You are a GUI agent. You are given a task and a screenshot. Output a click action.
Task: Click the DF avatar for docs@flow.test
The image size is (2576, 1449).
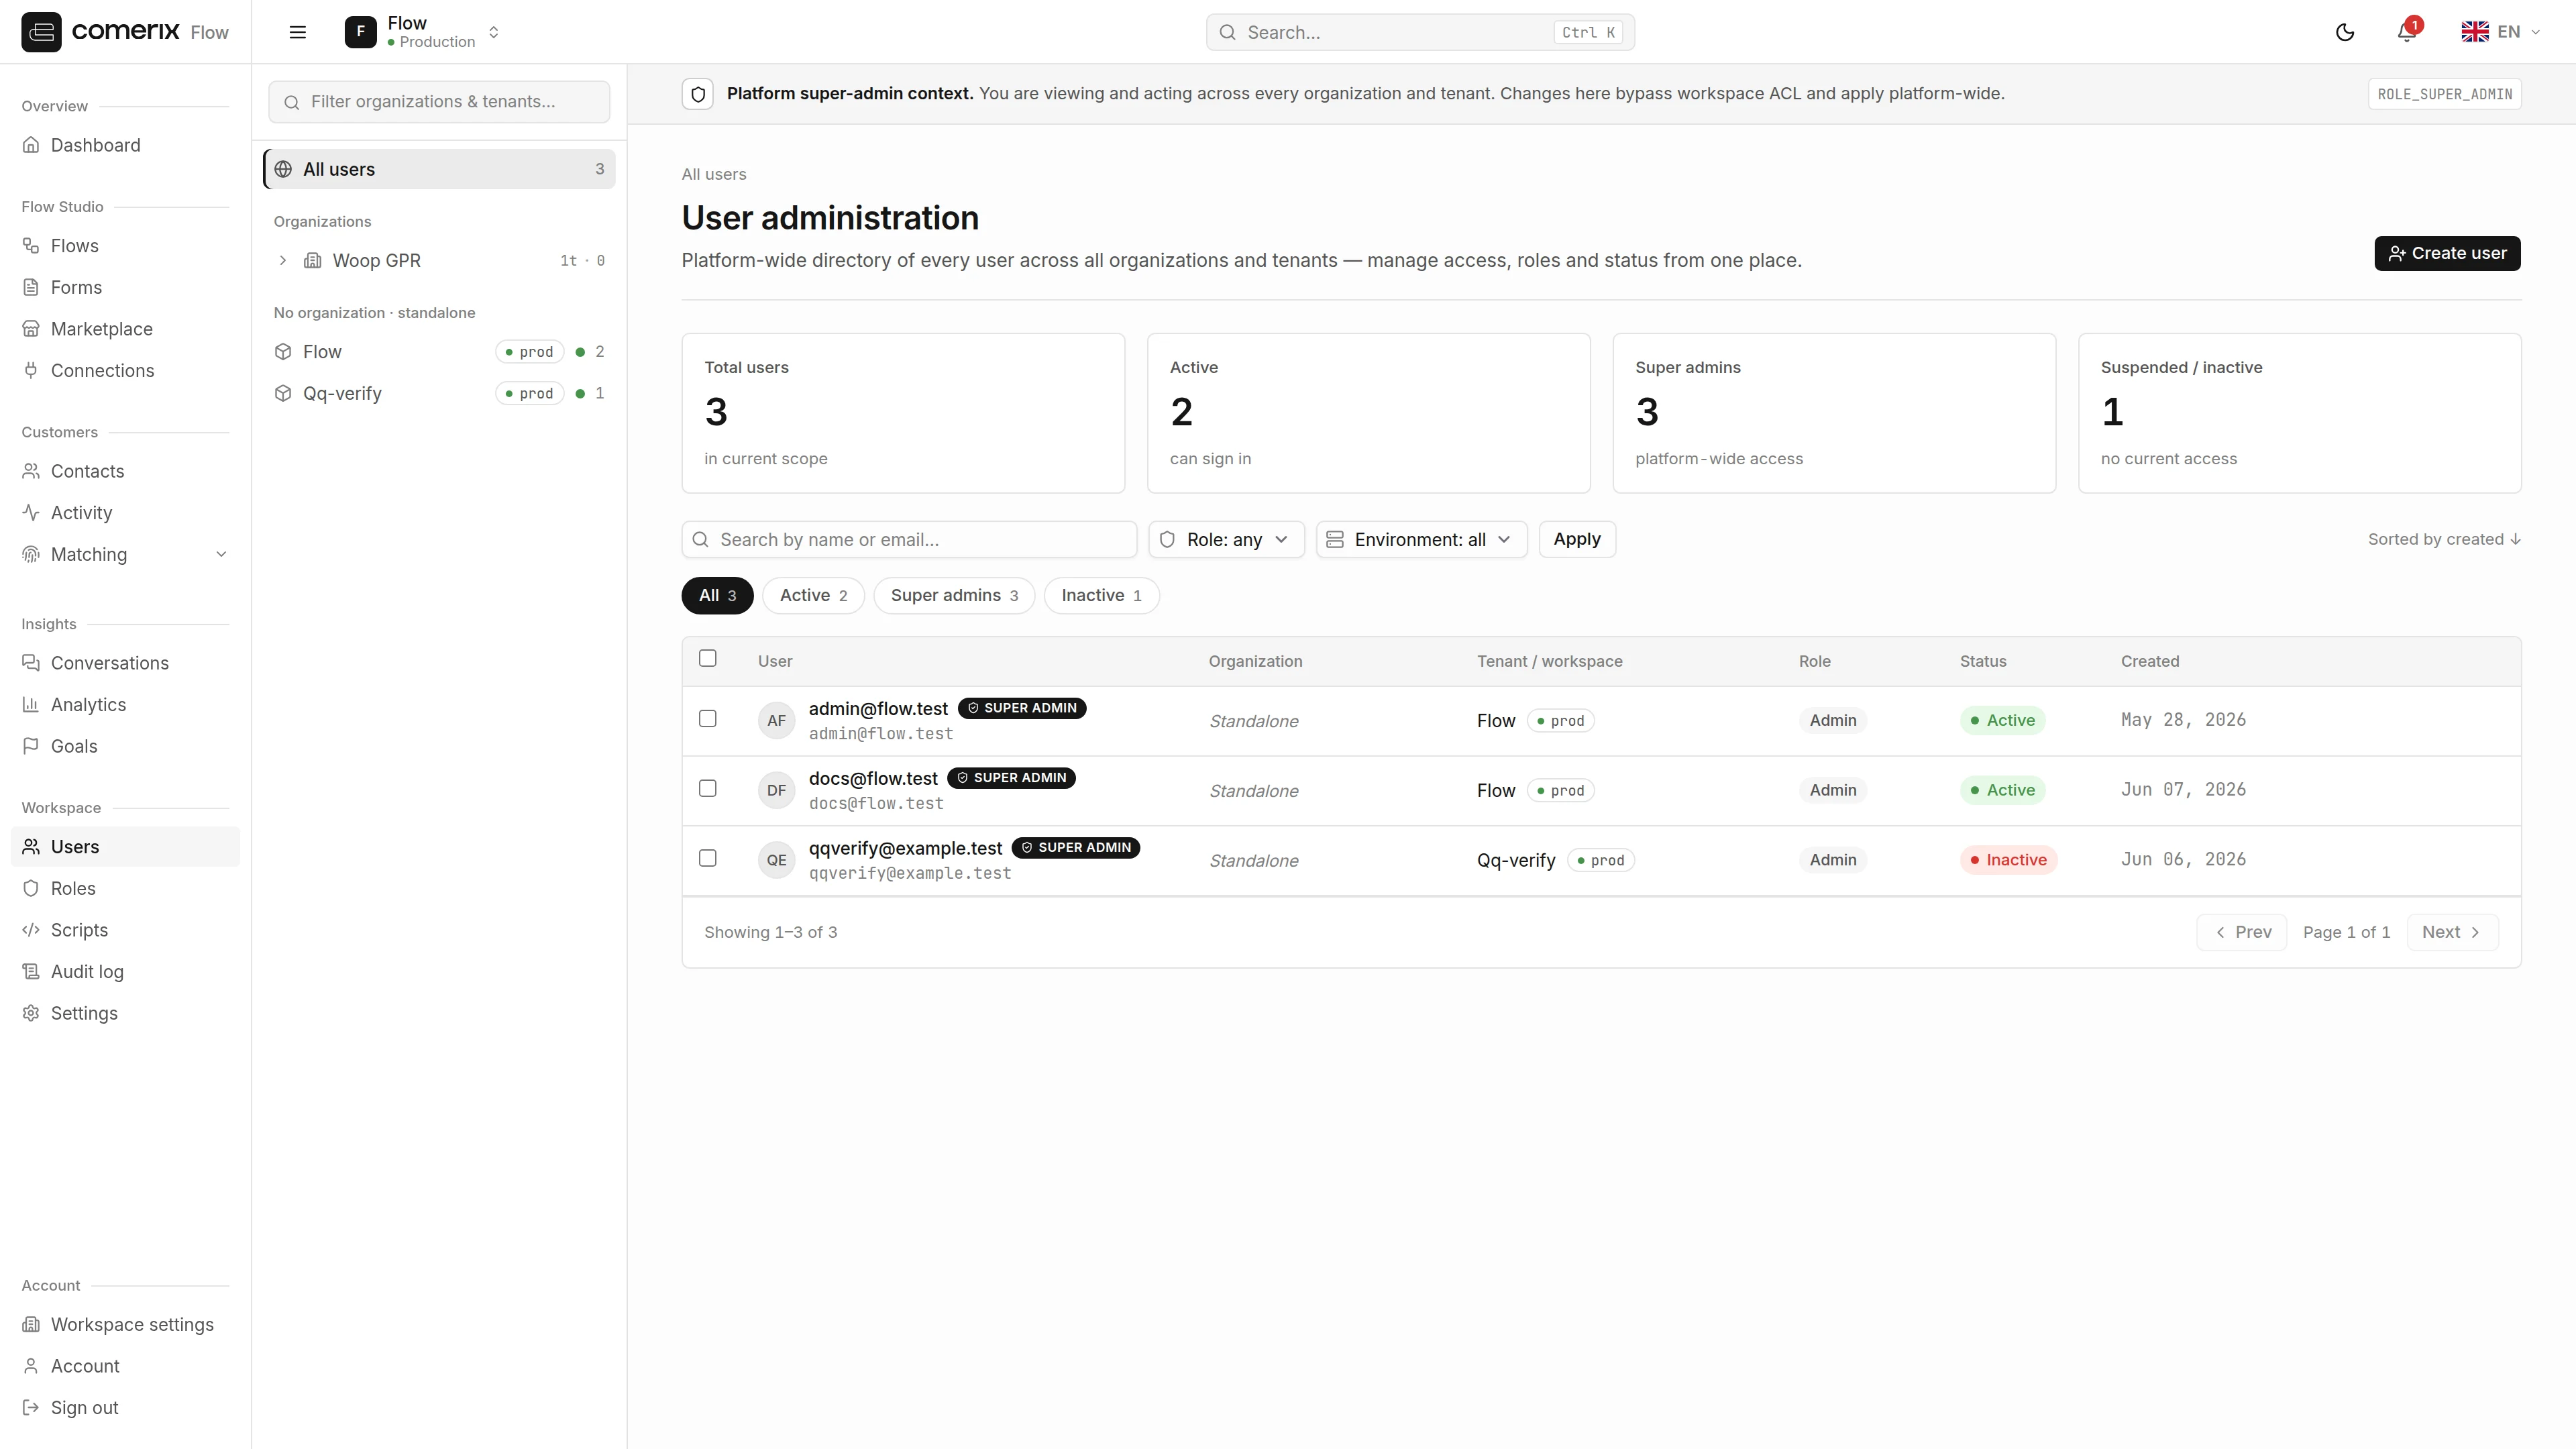pos(776,790)
